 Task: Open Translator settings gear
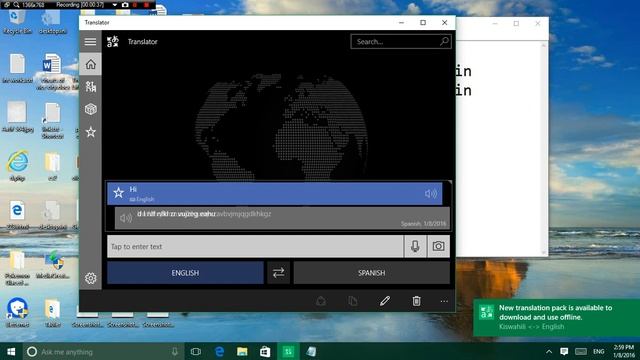click(x=90, y=278)
